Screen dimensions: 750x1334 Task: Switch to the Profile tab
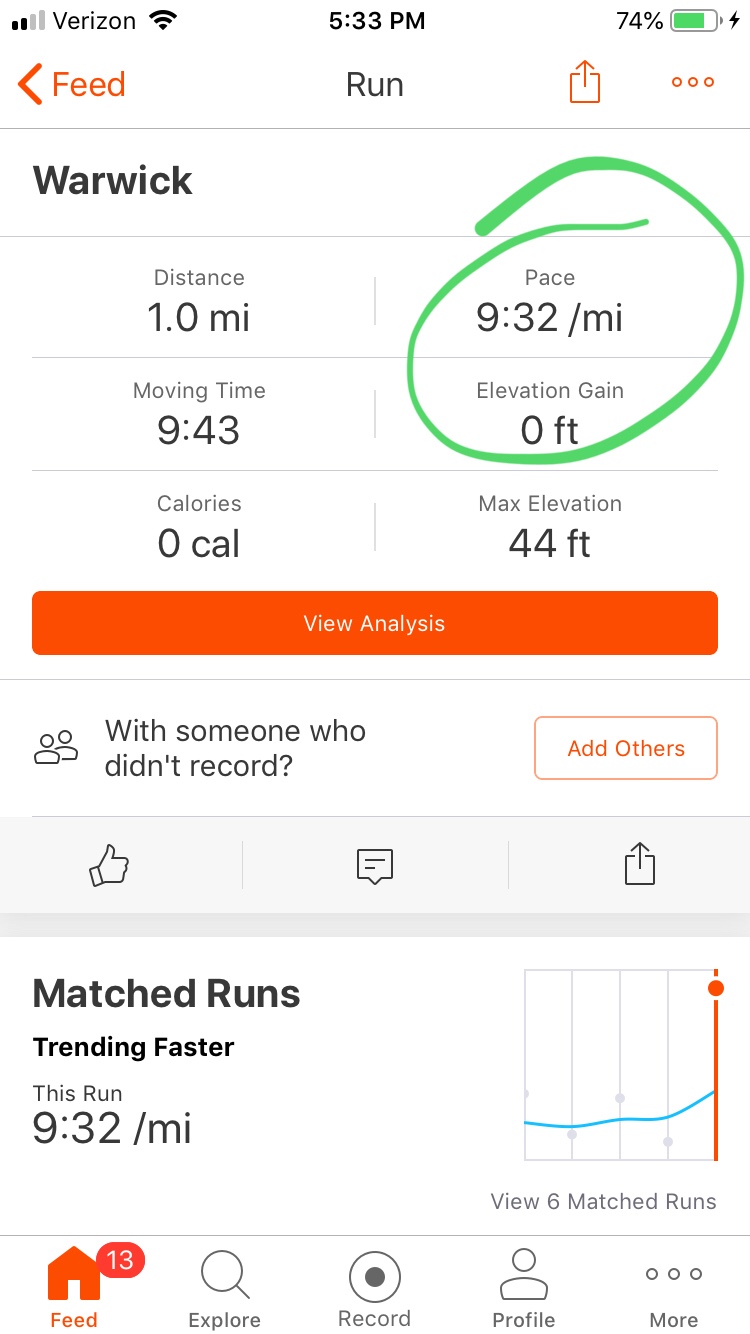point(524,1285)
